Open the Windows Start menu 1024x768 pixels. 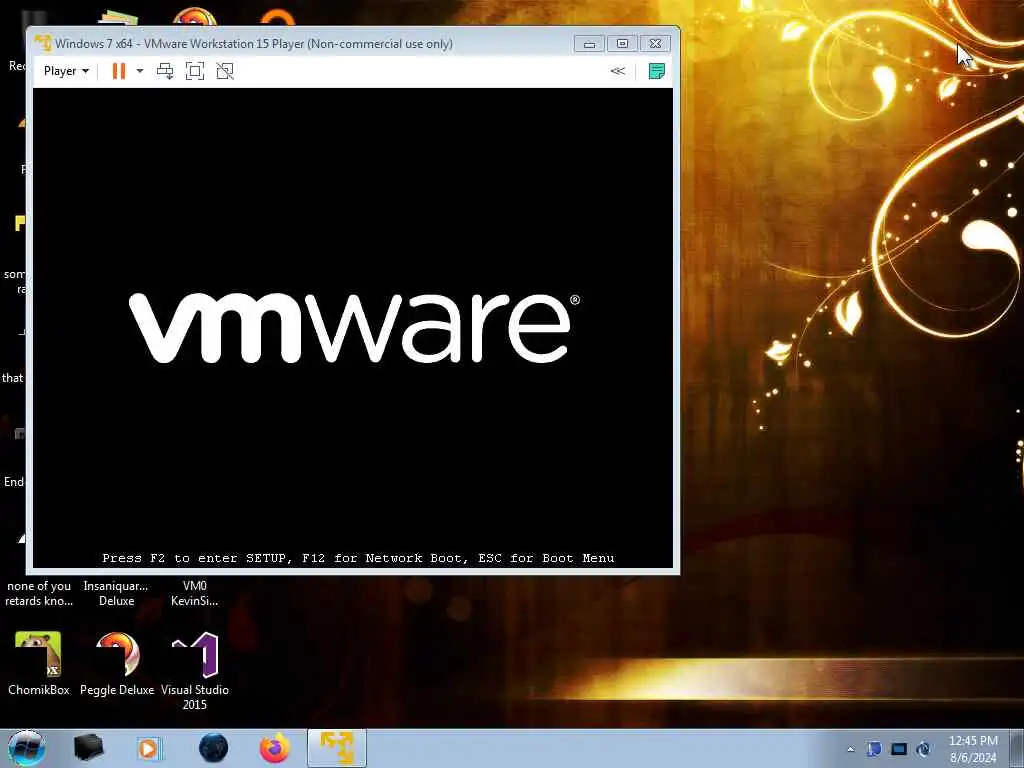tap(26, 748)
